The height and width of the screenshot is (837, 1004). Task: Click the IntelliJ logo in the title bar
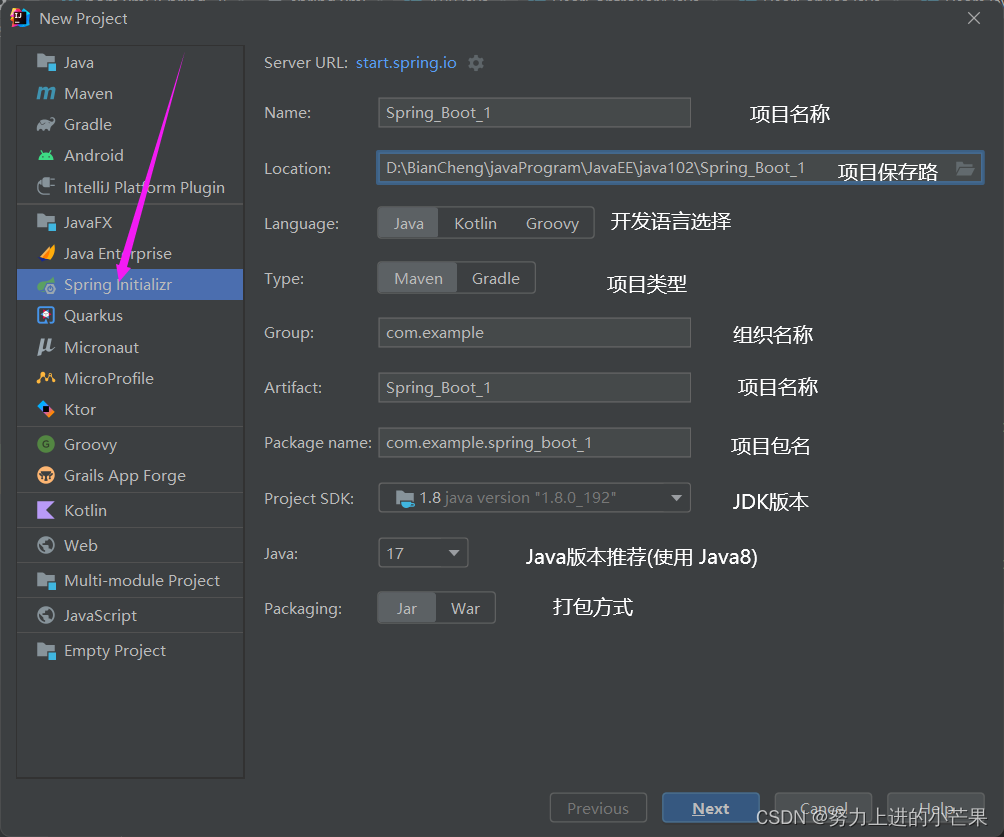[x=20, y=18]
